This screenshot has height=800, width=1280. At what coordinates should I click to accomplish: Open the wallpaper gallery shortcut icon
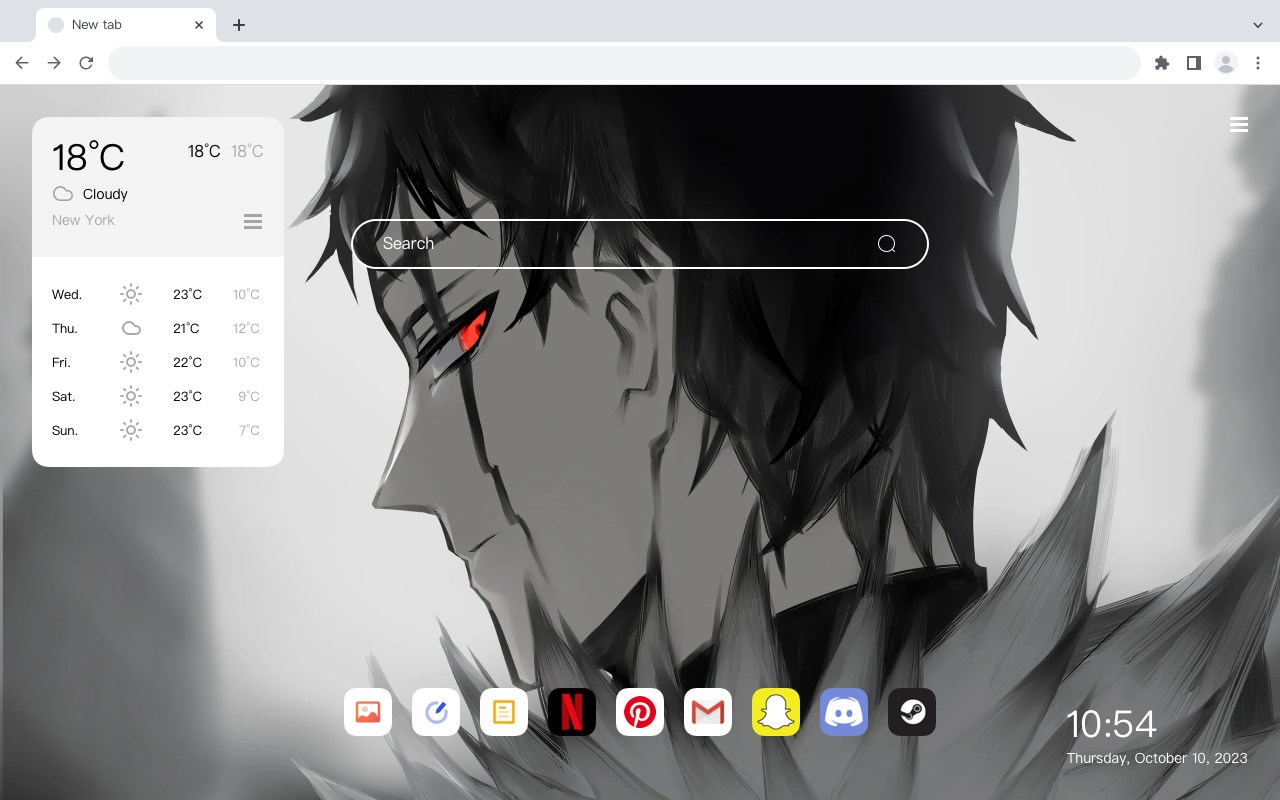[x=368, y=712]
